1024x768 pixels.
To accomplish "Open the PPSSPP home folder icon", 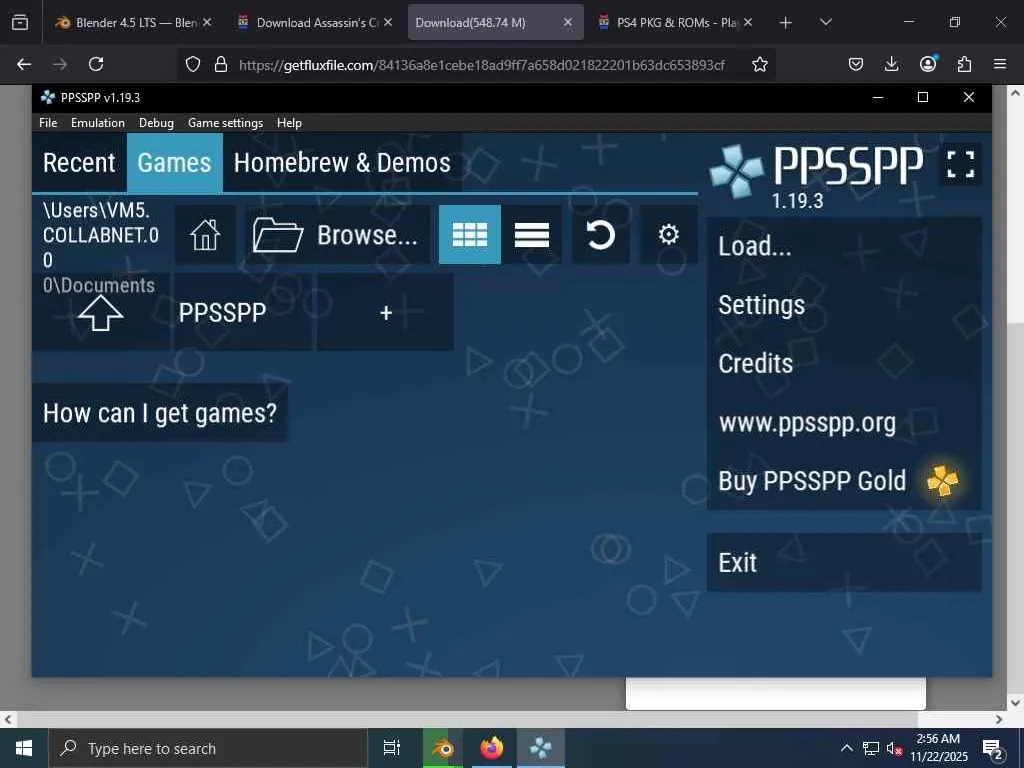I will [x=205, y=234].
